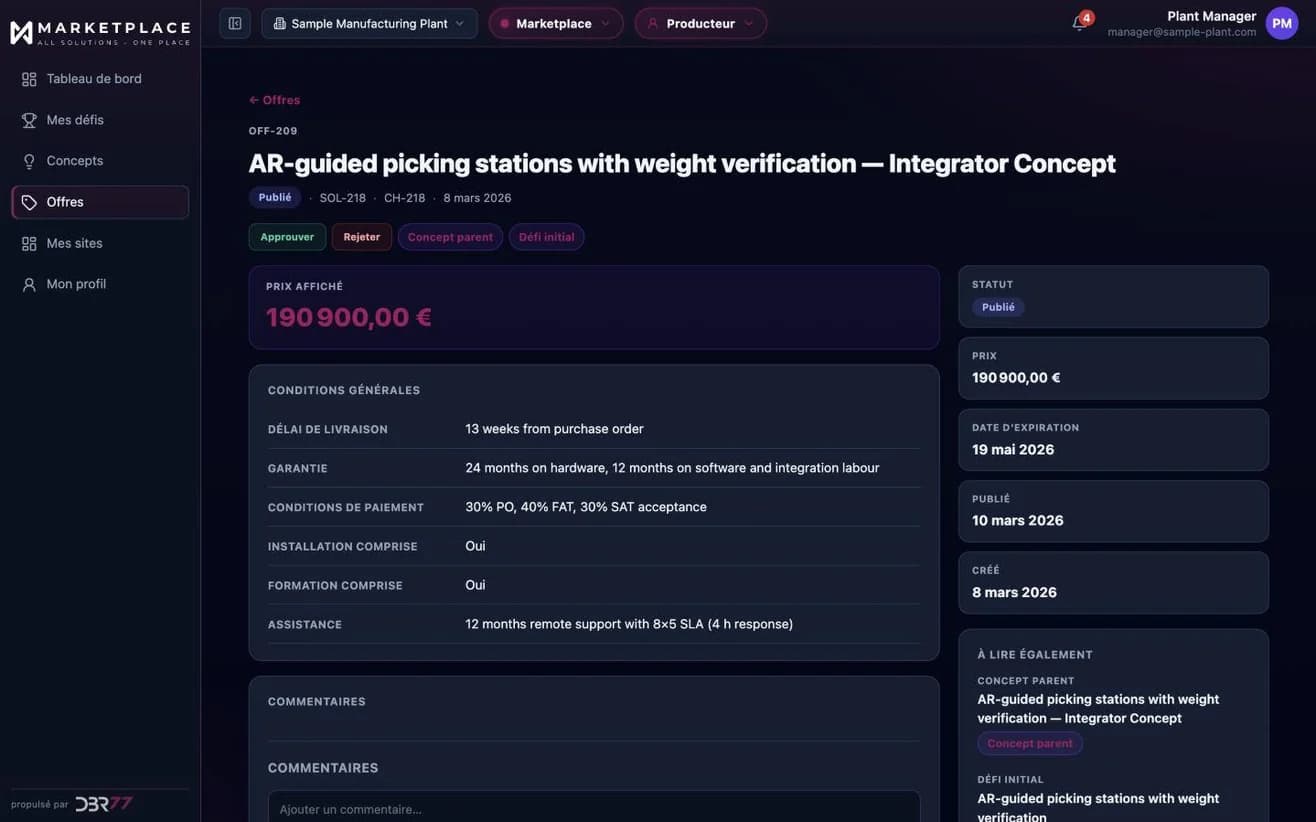Click manager@sample-plant.com email
Viewport: 1316px width, 822px height.
click(1182, 32)
